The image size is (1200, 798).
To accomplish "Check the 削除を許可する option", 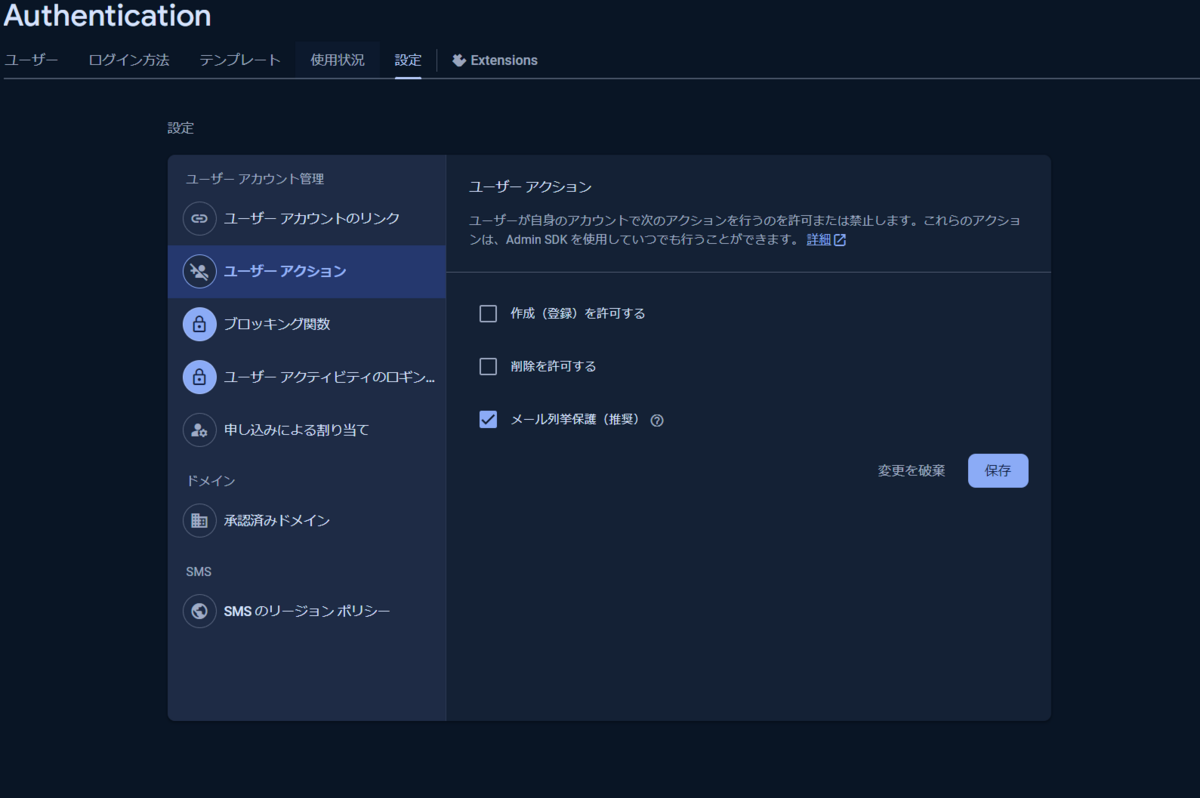I will pyautogui.click(x=488, y=366).
